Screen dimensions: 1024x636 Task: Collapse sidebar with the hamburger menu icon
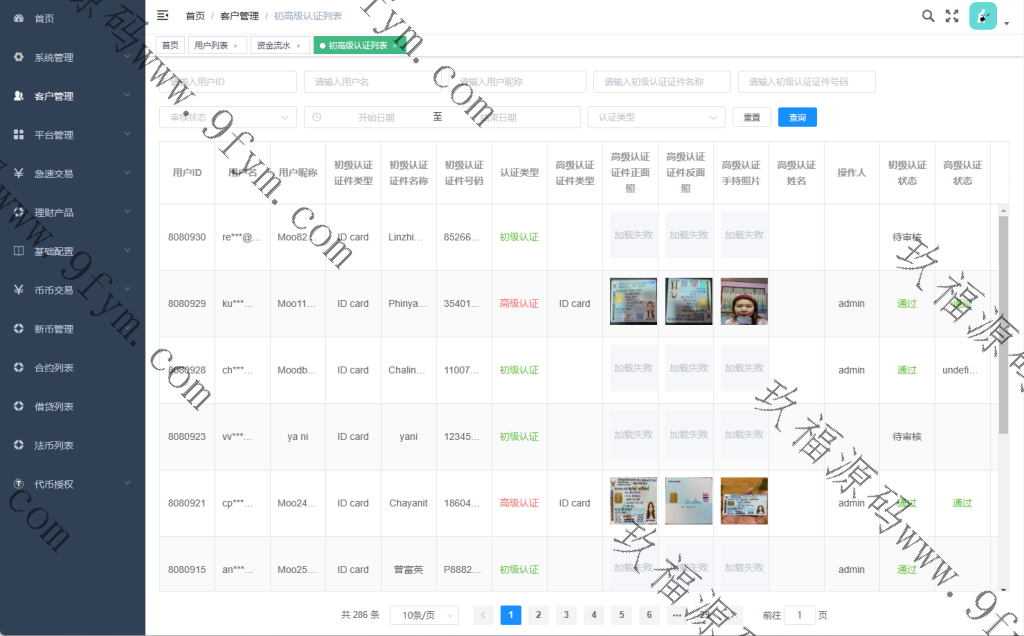[163, 15]
